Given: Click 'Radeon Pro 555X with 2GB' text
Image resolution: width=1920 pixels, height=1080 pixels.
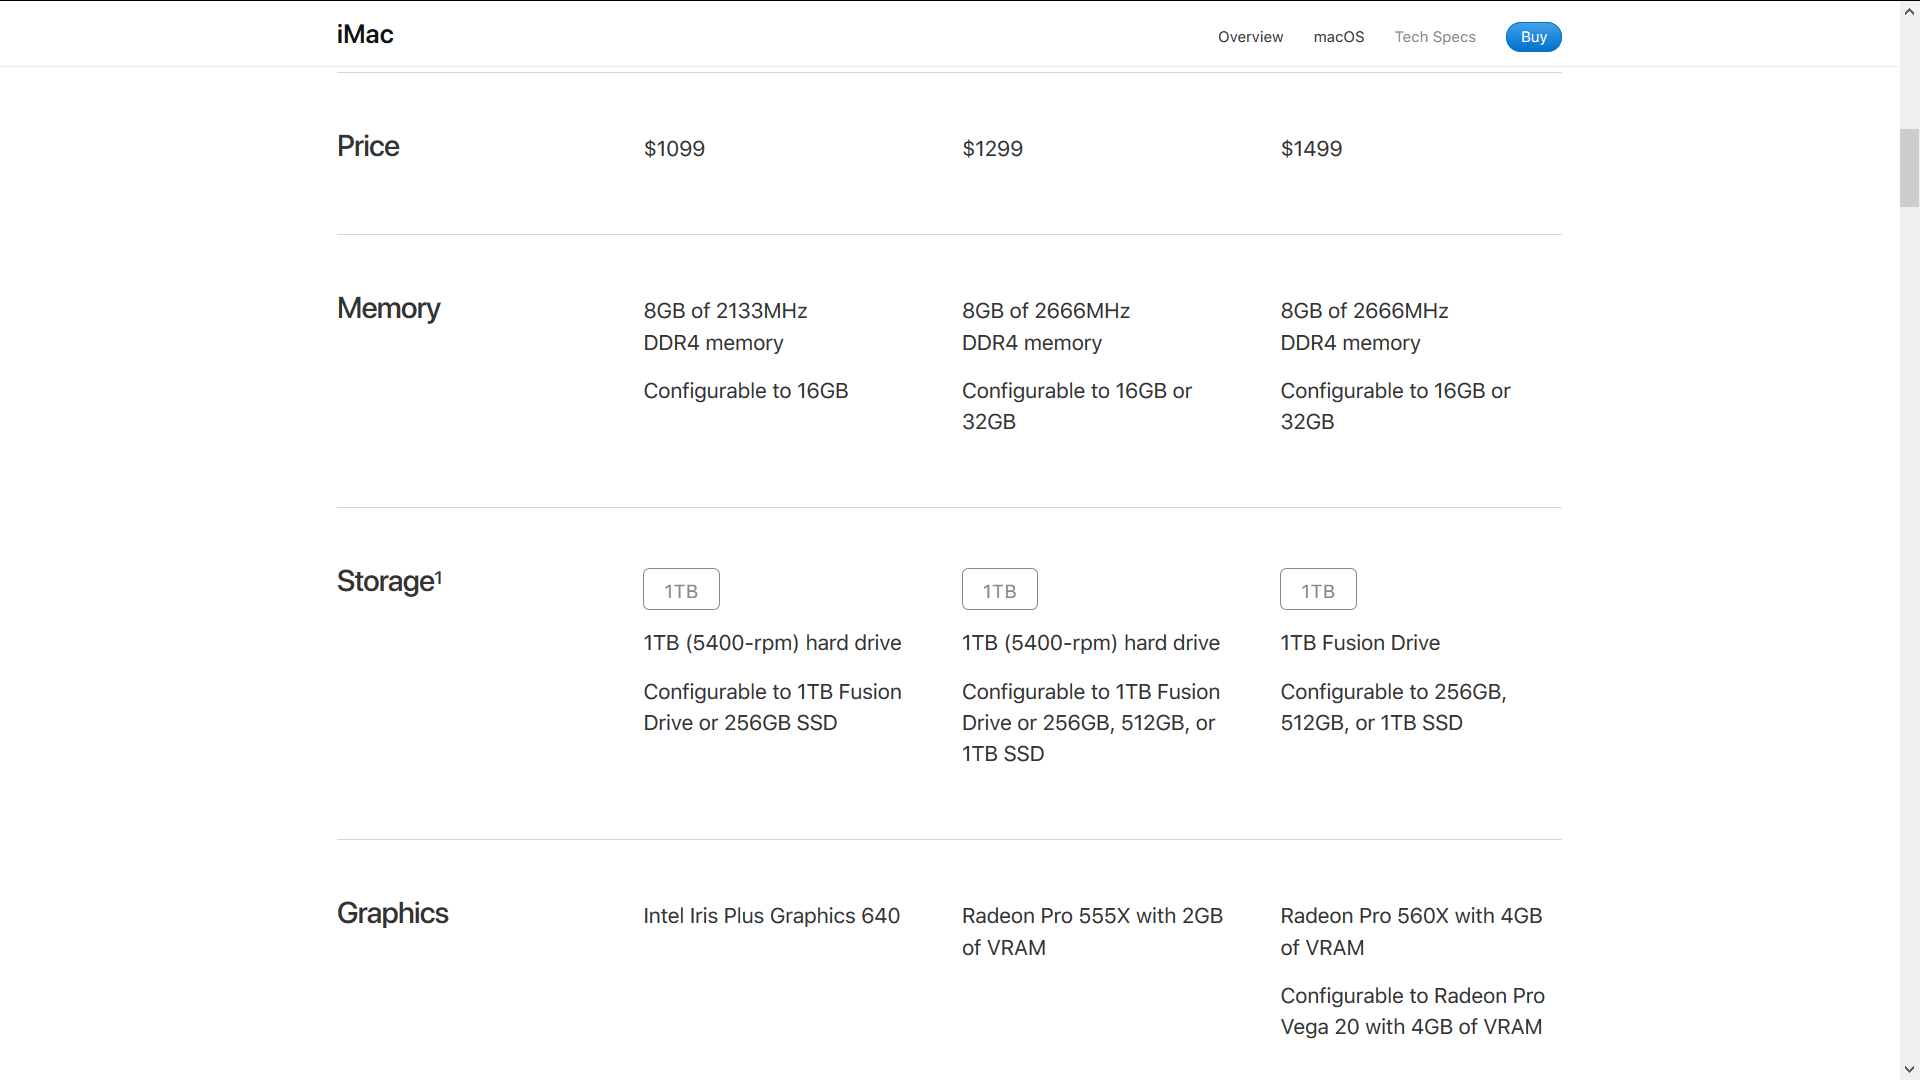Looking at the screenshot, I should coord(1092,916).
